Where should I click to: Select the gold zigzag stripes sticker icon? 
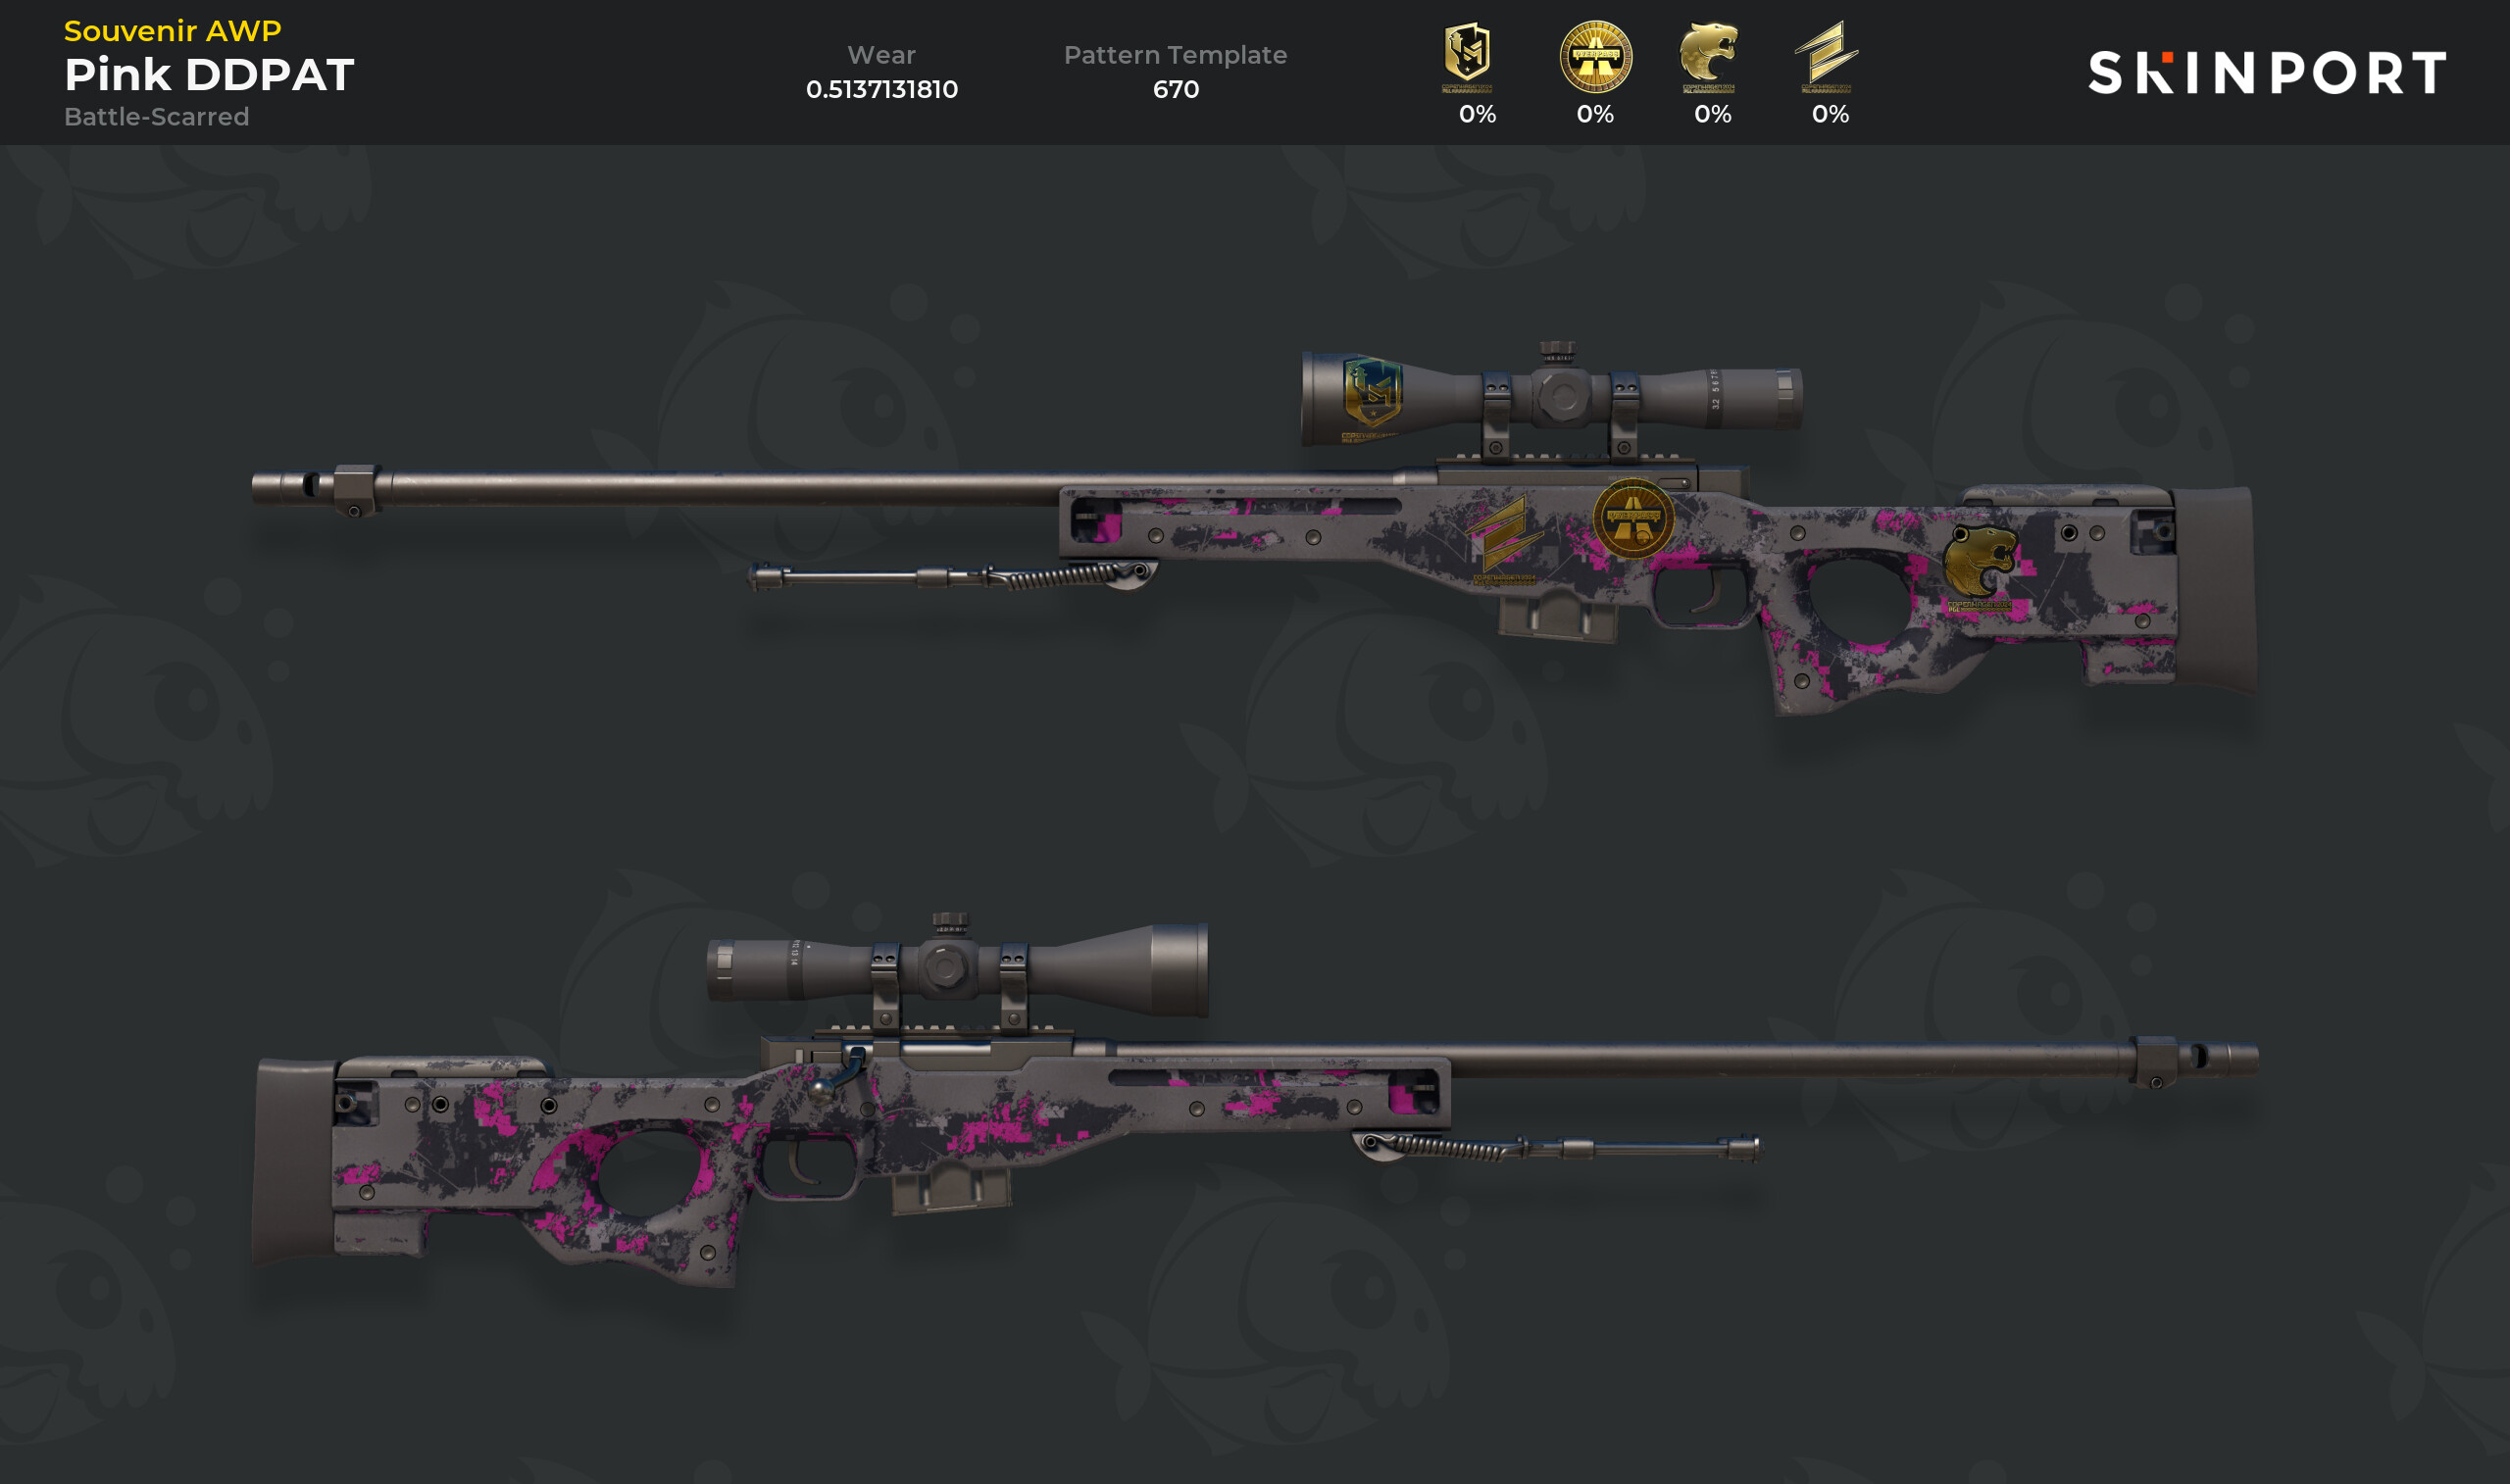tap(1826, 56)
